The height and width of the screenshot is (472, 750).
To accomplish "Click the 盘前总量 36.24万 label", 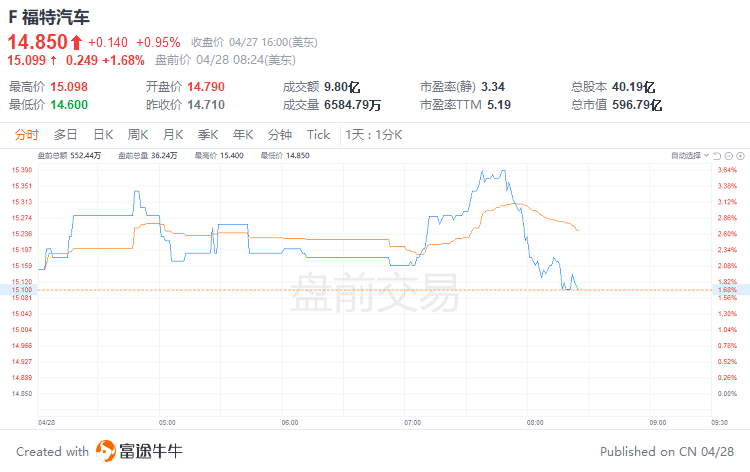I will [148, 155].
